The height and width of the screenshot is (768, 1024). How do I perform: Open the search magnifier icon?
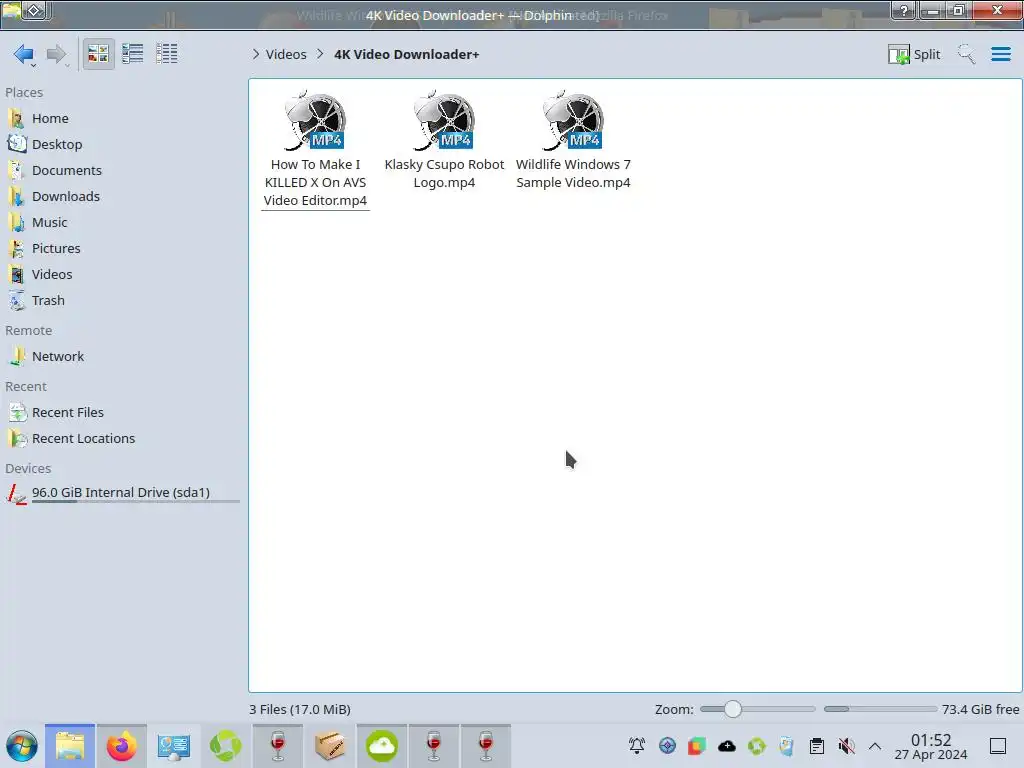pos(966,54)
